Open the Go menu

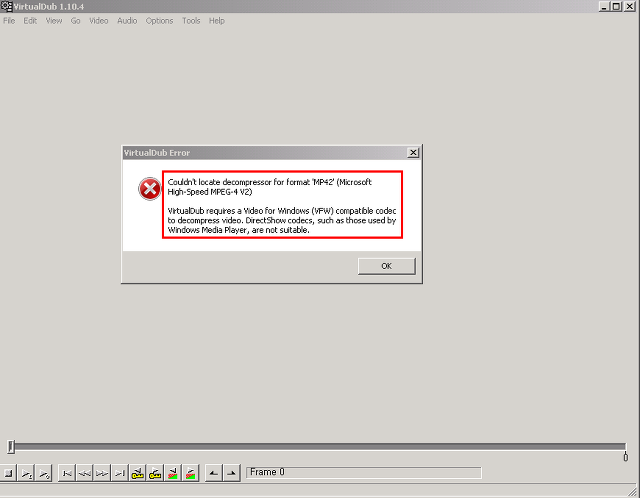tap(76, 20)
